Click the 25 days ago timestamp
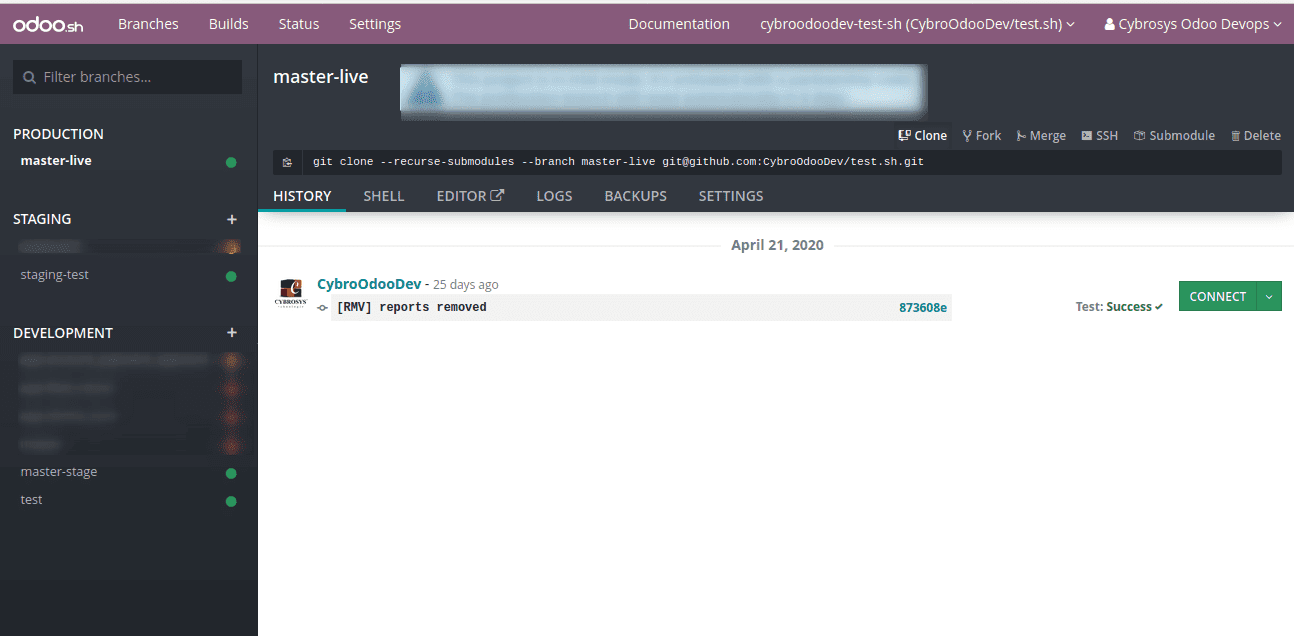 pos(466,285)
